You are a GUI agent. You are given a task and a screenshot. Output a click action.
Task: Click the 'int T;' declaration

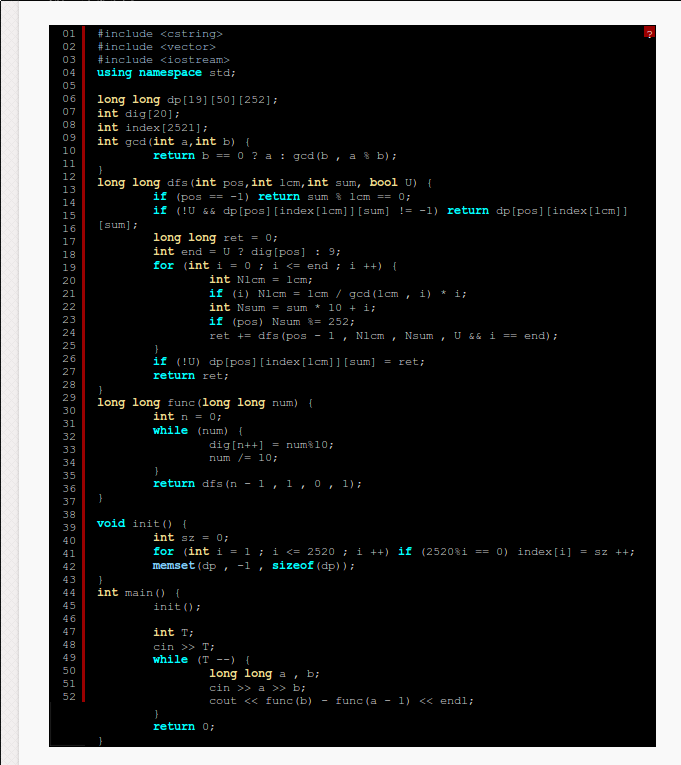point(174,633)
